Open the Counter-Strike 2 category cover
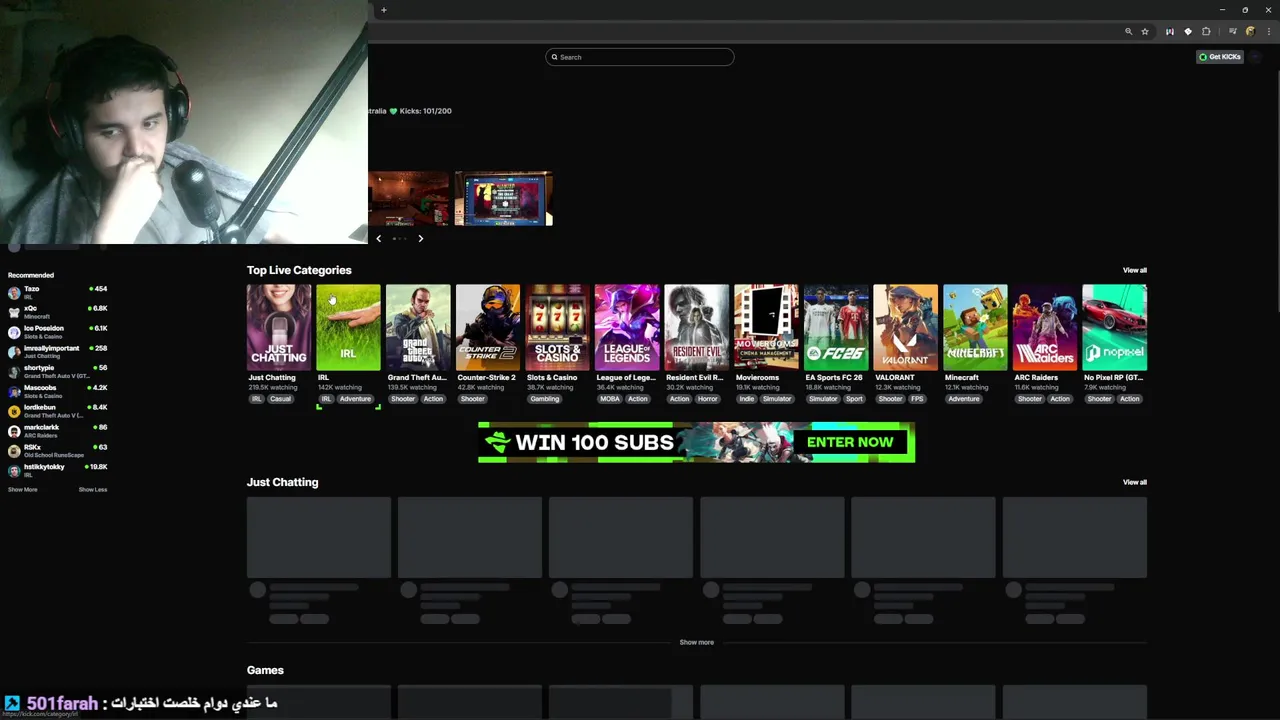Screen dimensions: 1280x720 tap(488, 327)
